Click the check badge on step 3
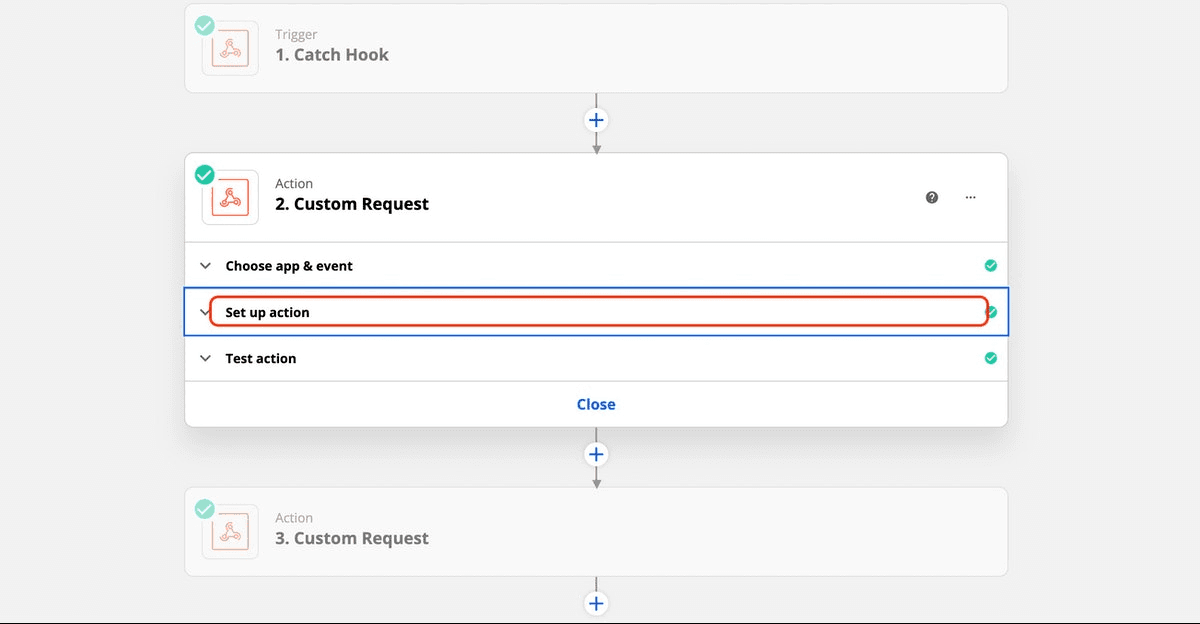Image resolution: width=1200 pixels, height=624 pixels. coord(204,509)
